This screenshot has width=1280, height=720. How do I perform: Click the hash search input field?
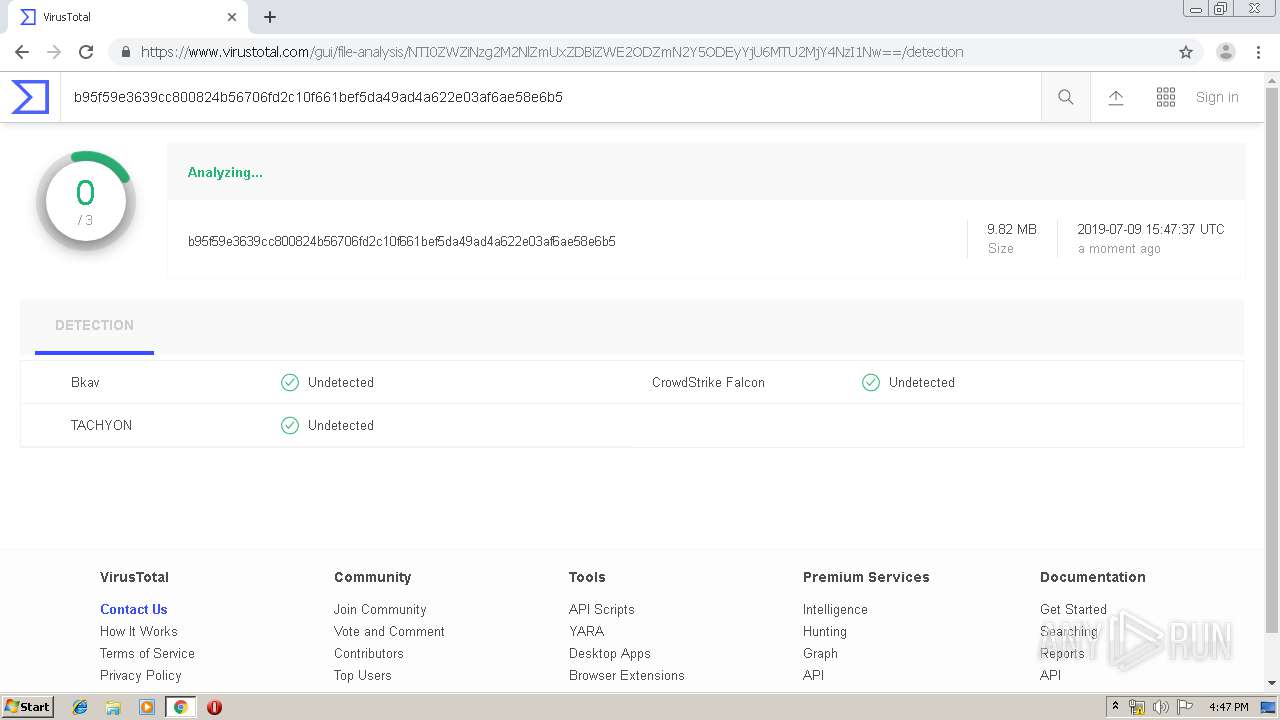[550, 97]
